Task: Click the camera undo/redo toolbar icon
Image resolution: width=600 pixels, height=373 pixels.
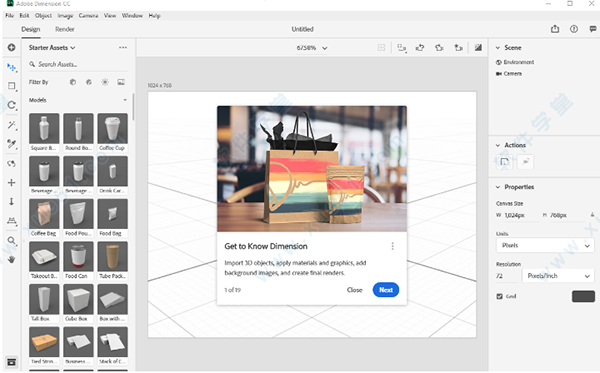Action: [x=420, y=48]
